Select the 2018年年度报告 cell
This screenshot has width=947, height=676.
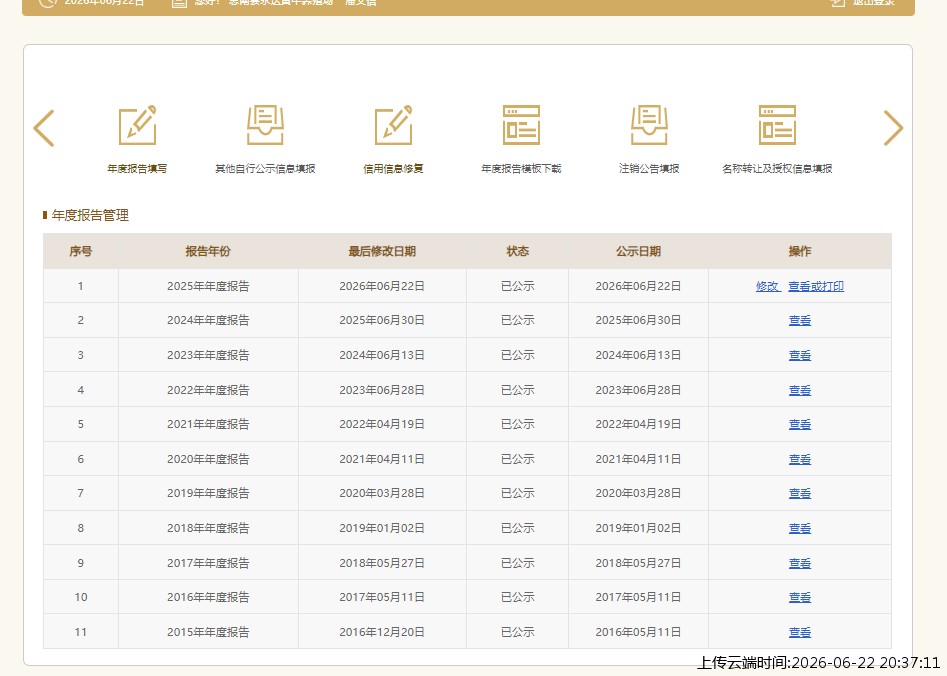[208, 528]
